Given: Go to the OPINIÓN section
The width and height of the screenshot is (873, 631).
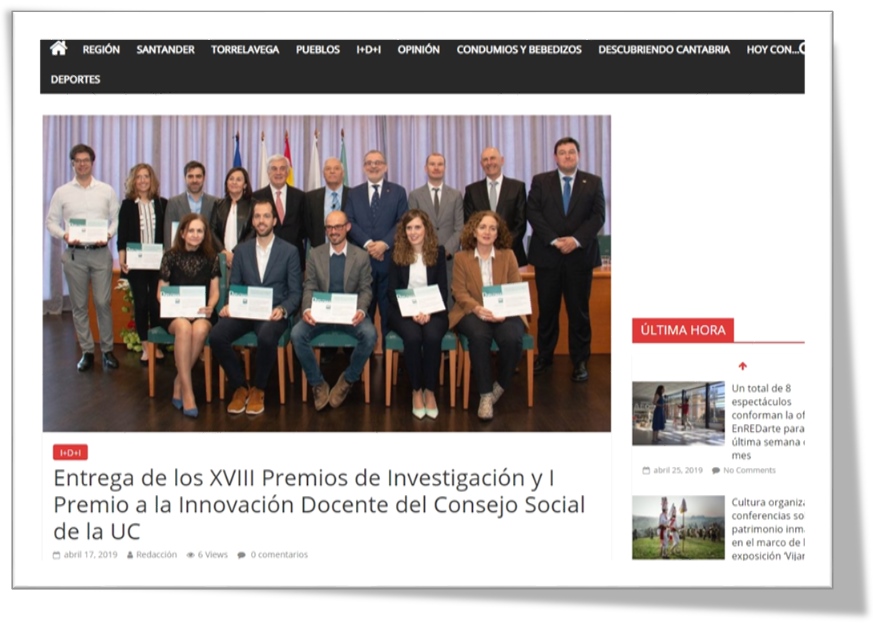Looking at the screenshot, I should [419, 50].
